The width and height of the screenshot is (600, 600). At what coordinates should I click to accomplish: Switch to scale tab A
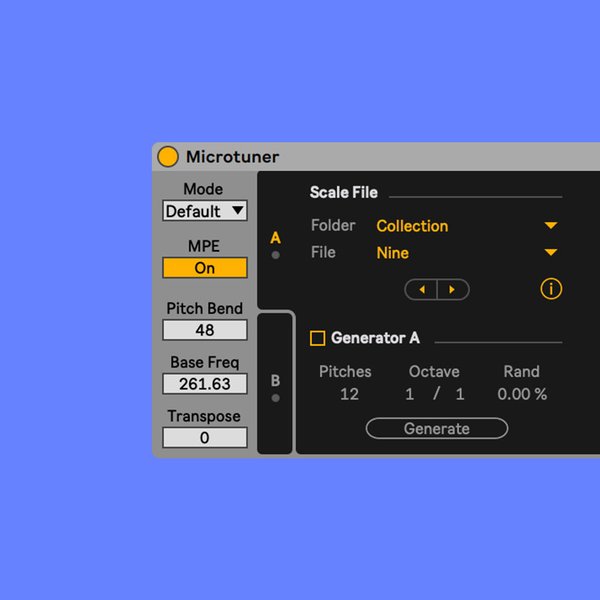pyautogui.click(x=275, y=240)
